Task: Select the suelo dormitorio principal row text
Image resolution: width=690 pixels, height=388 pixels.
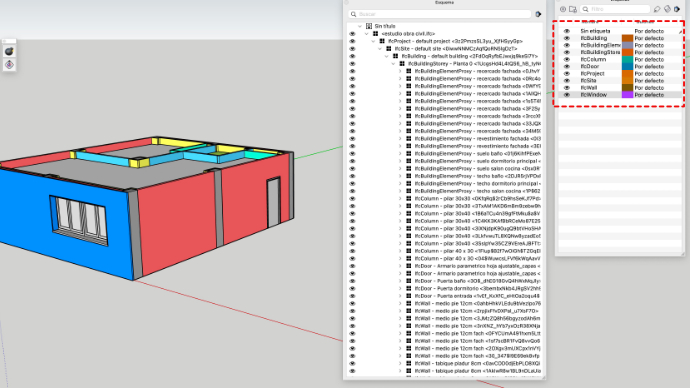Action: pos(477,161)
